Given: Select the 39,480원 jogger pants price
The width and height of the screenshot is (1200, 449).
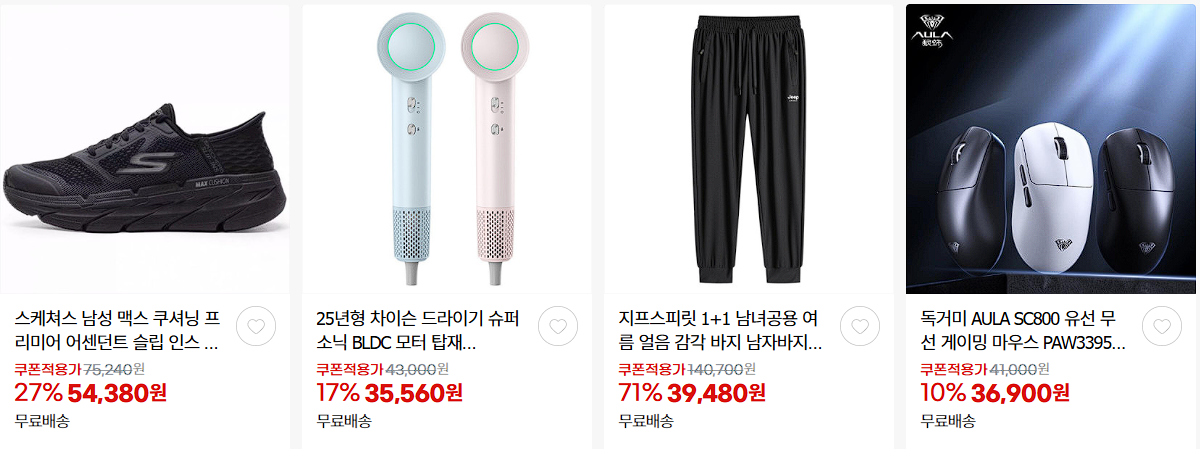Looking at the screenshot, I should (x=717, y=392).
